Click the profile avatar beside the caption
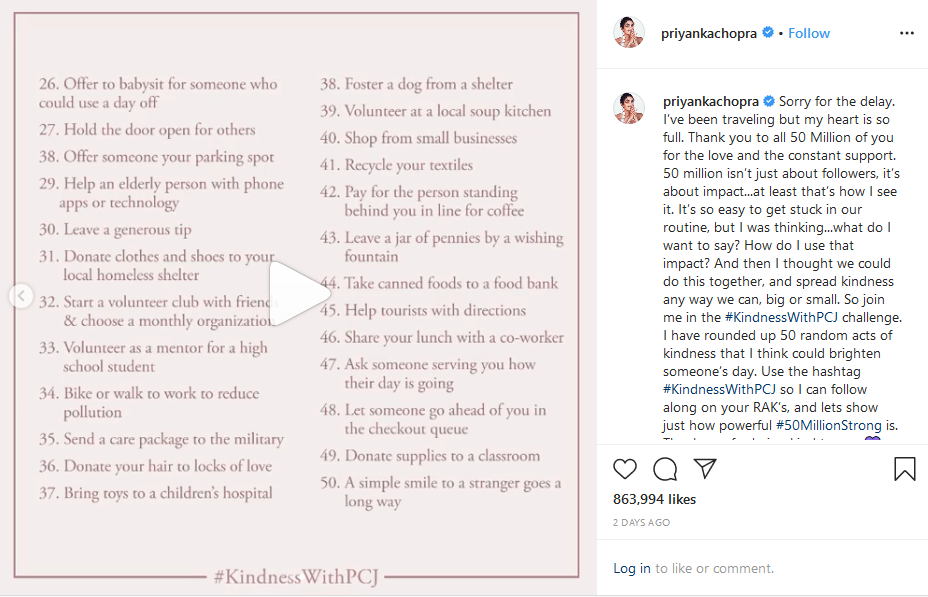 (629, 108)
